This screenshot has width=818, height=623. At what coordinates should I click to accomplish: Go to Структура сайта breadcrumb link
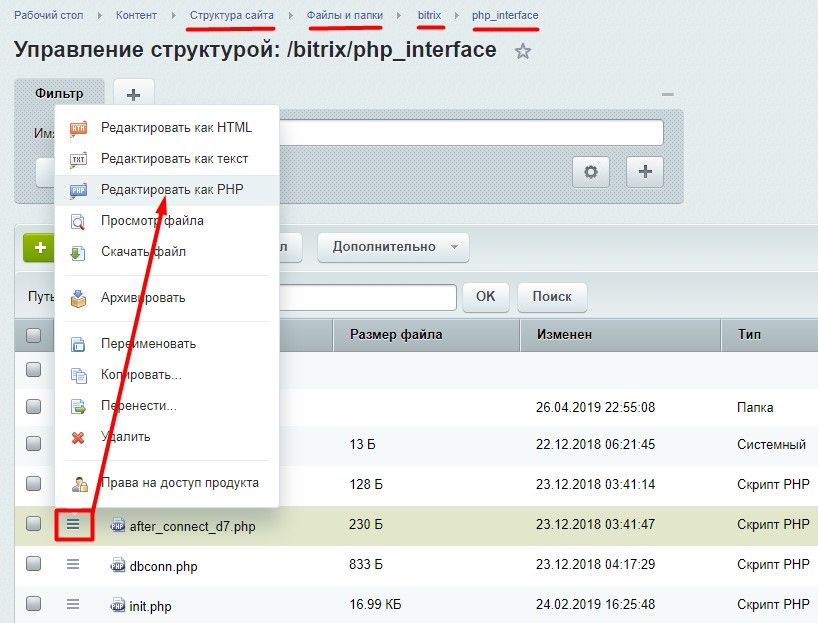pos(231,16)
